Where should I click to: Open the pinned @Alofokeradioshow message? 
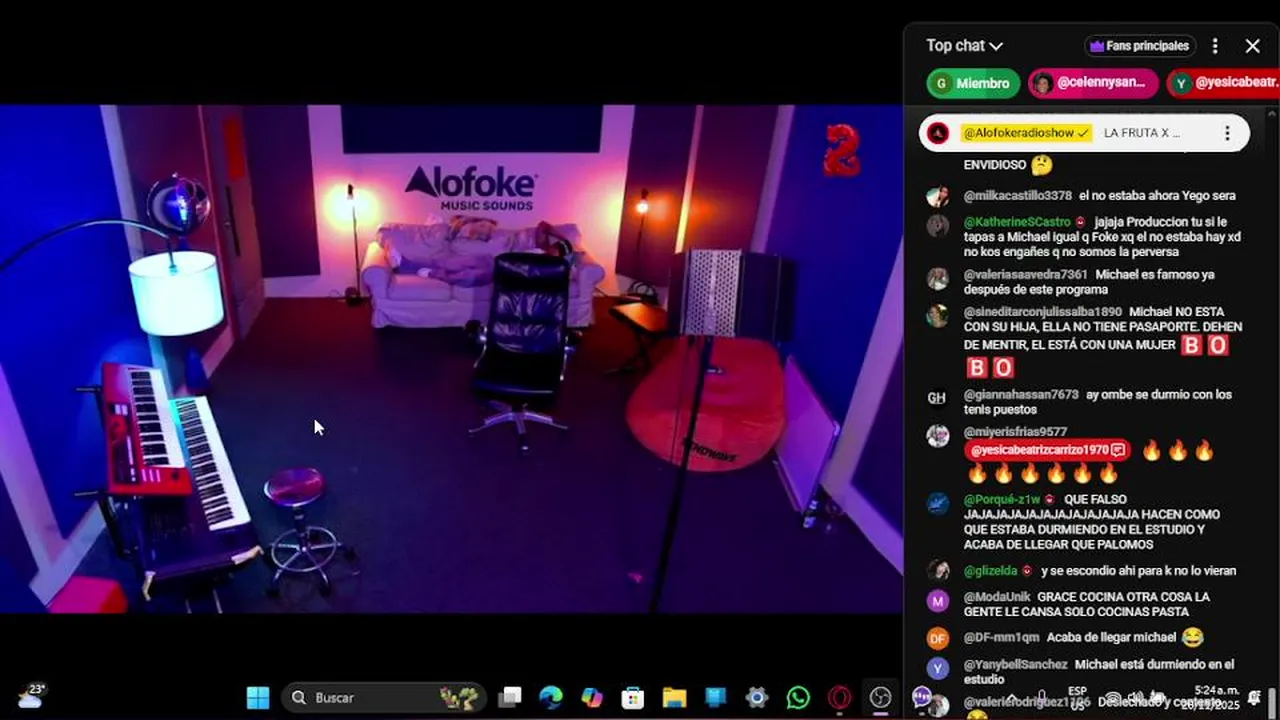point(1084,133)
